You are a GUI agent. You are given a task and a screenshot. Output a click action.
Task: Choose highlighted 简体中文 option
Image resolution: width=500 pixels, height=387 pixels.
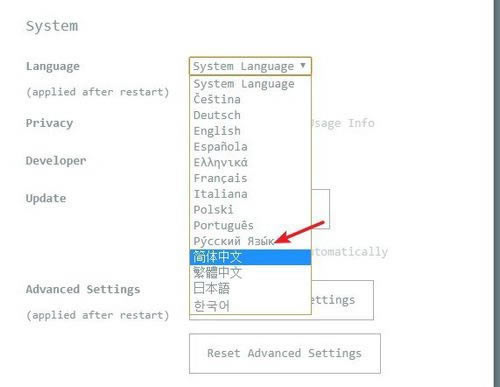coord(250,257)
